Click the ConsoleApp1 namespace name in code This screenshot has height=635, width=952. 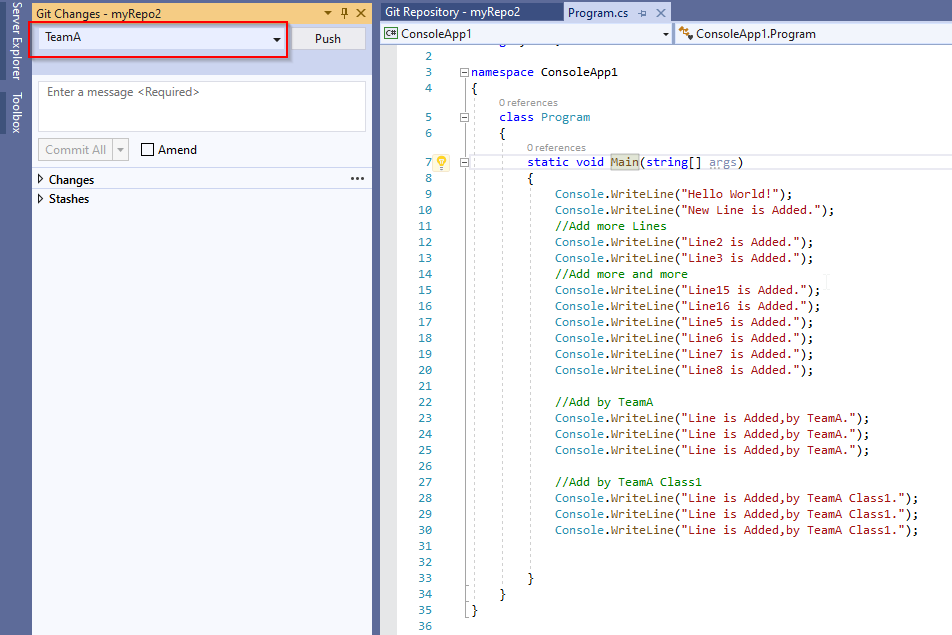click(579, 72)
